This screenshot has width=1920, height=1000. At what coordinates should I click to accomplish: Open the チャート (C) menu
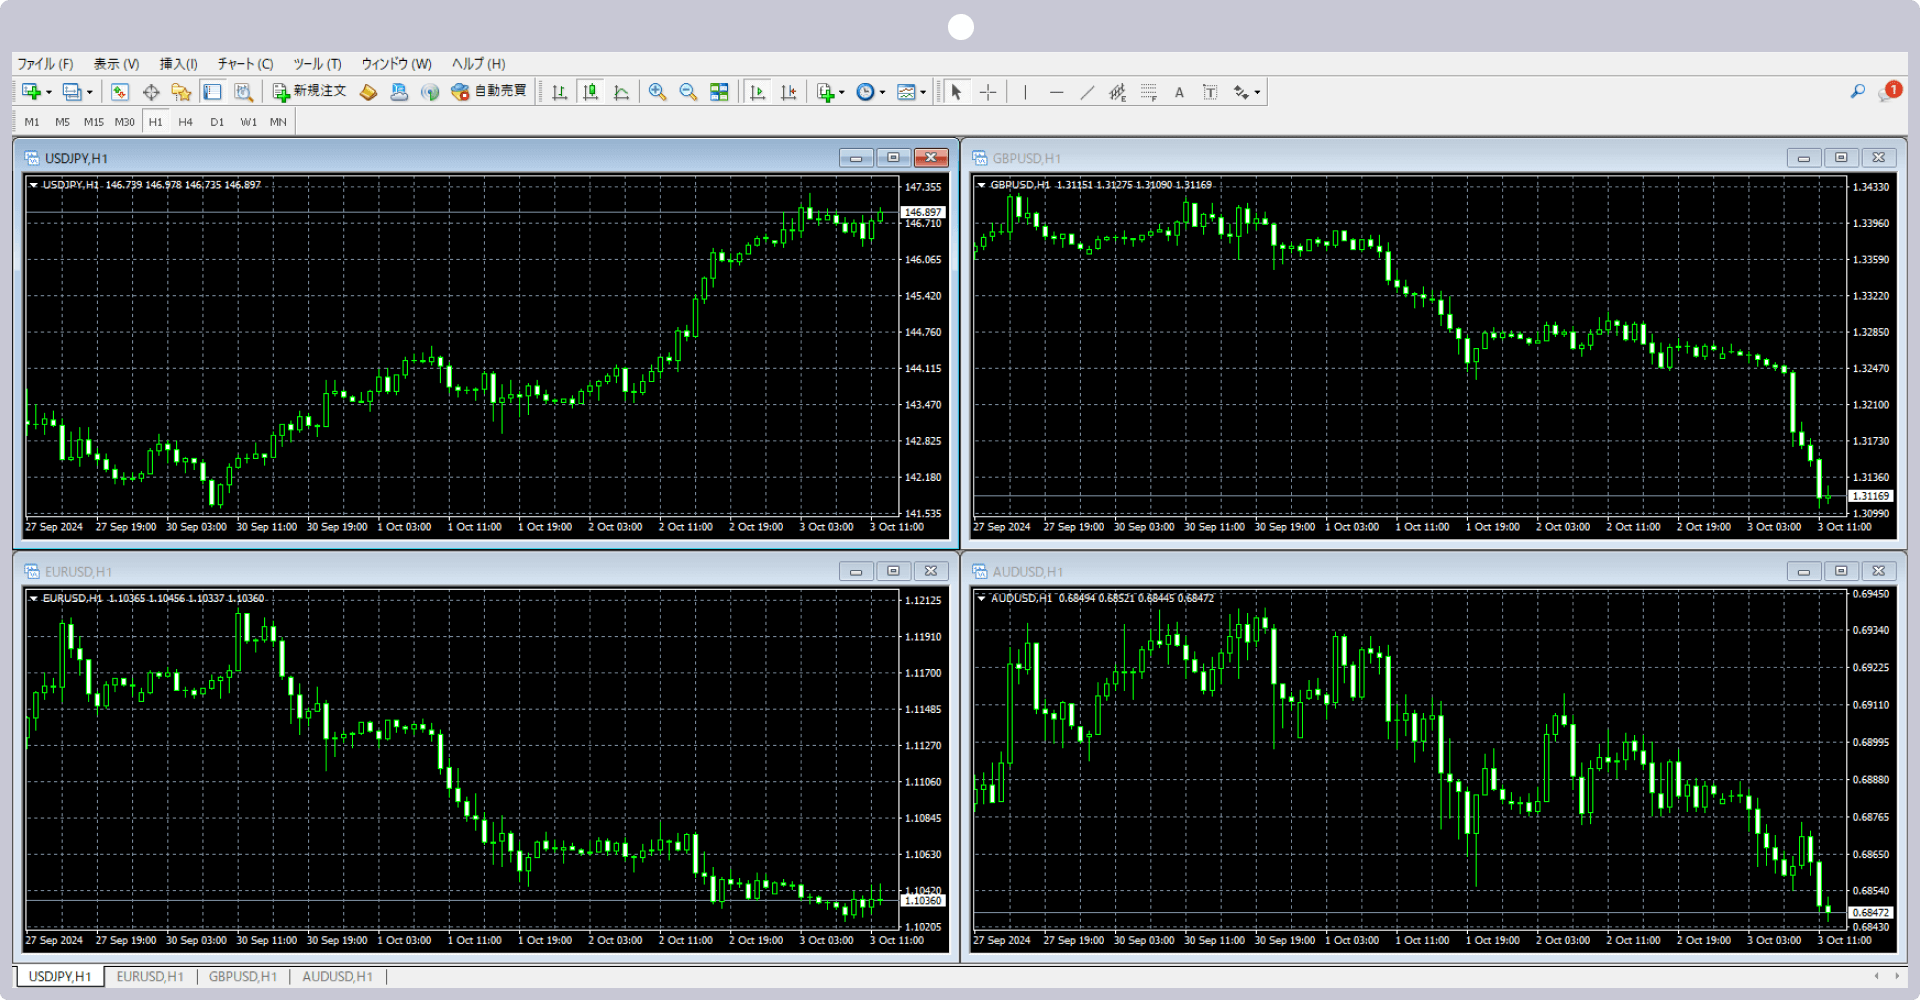[245, 64]
